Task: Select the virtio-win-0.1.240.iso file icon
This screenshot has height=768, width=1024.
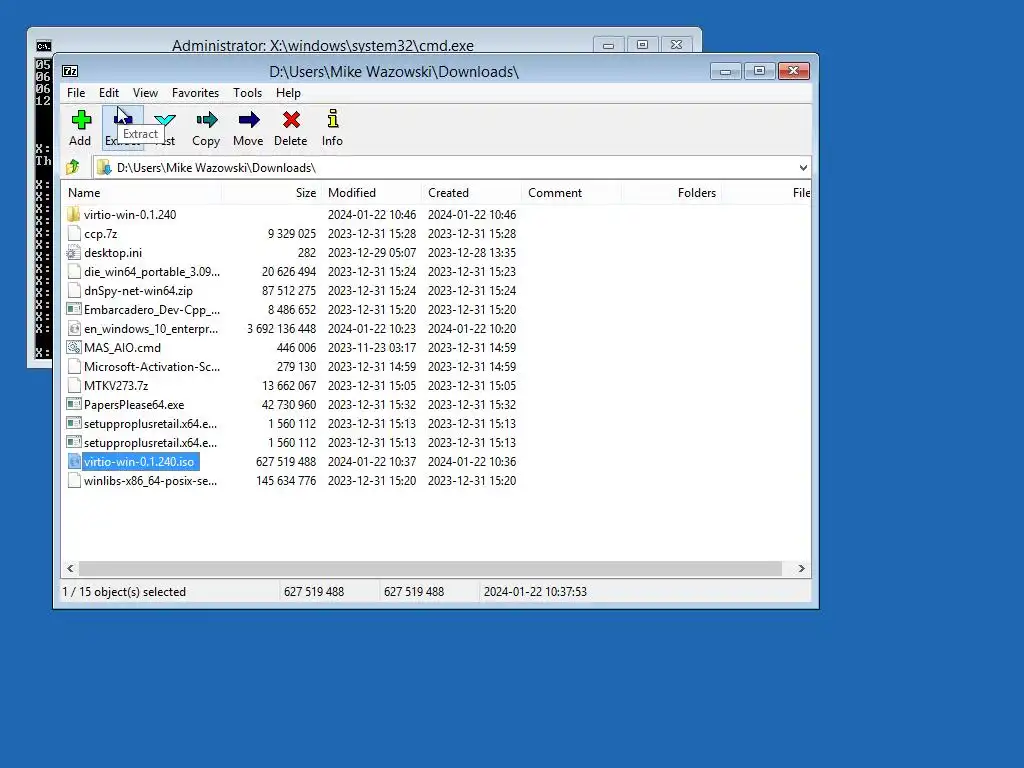Action: tap(74, 462)
